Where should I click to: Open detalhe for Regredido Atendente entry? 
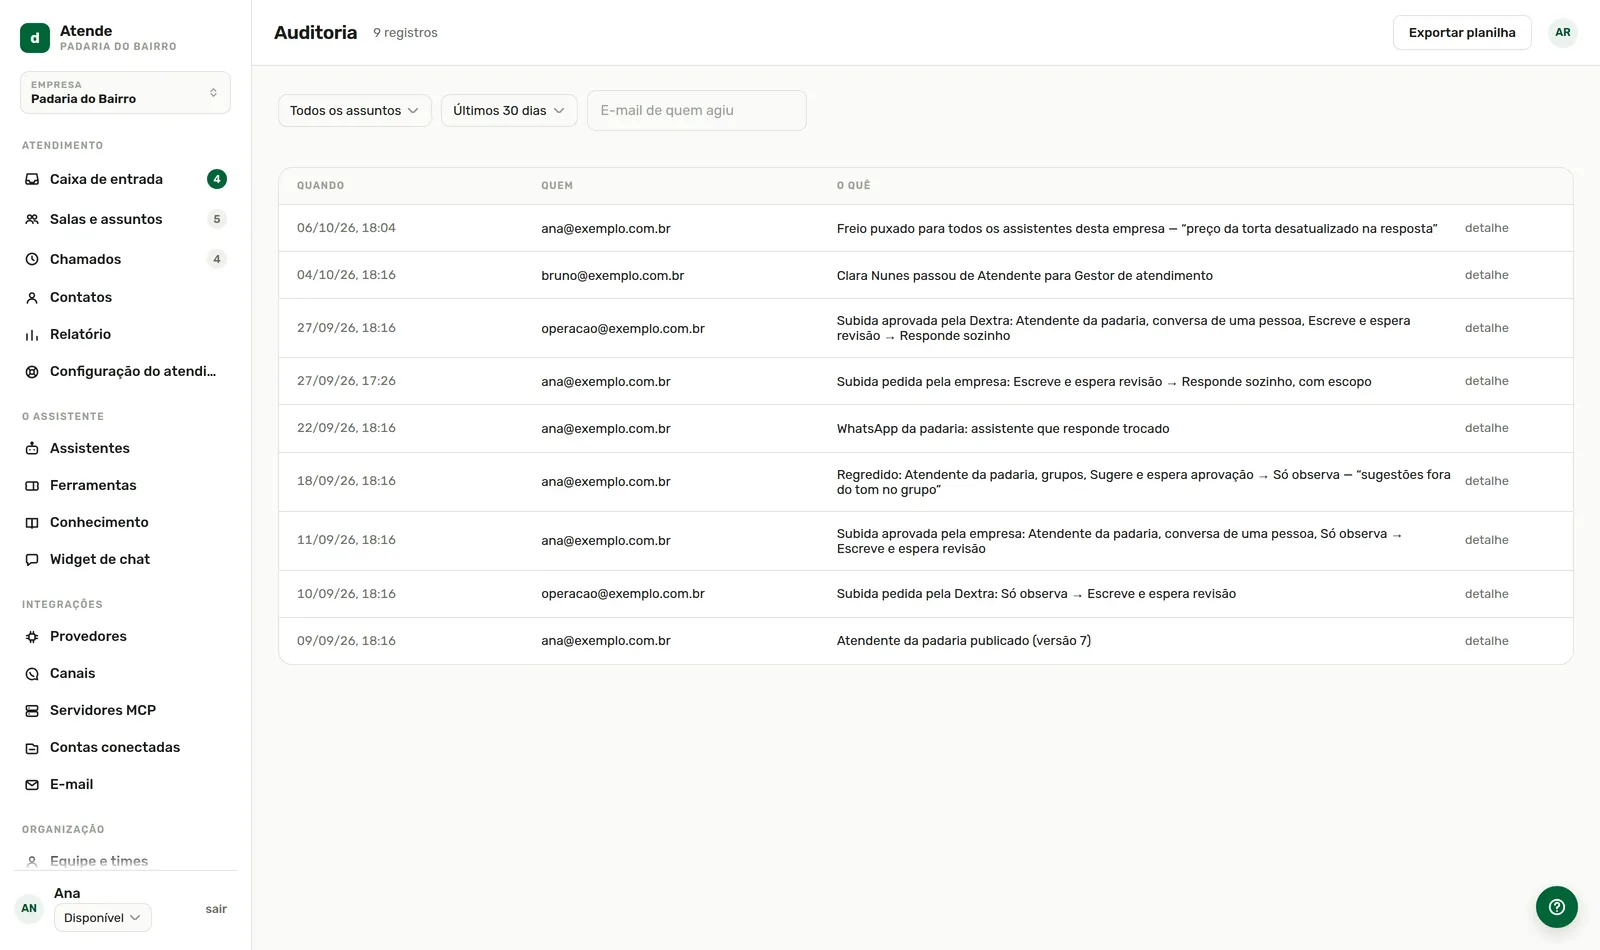pos(1486,481)
